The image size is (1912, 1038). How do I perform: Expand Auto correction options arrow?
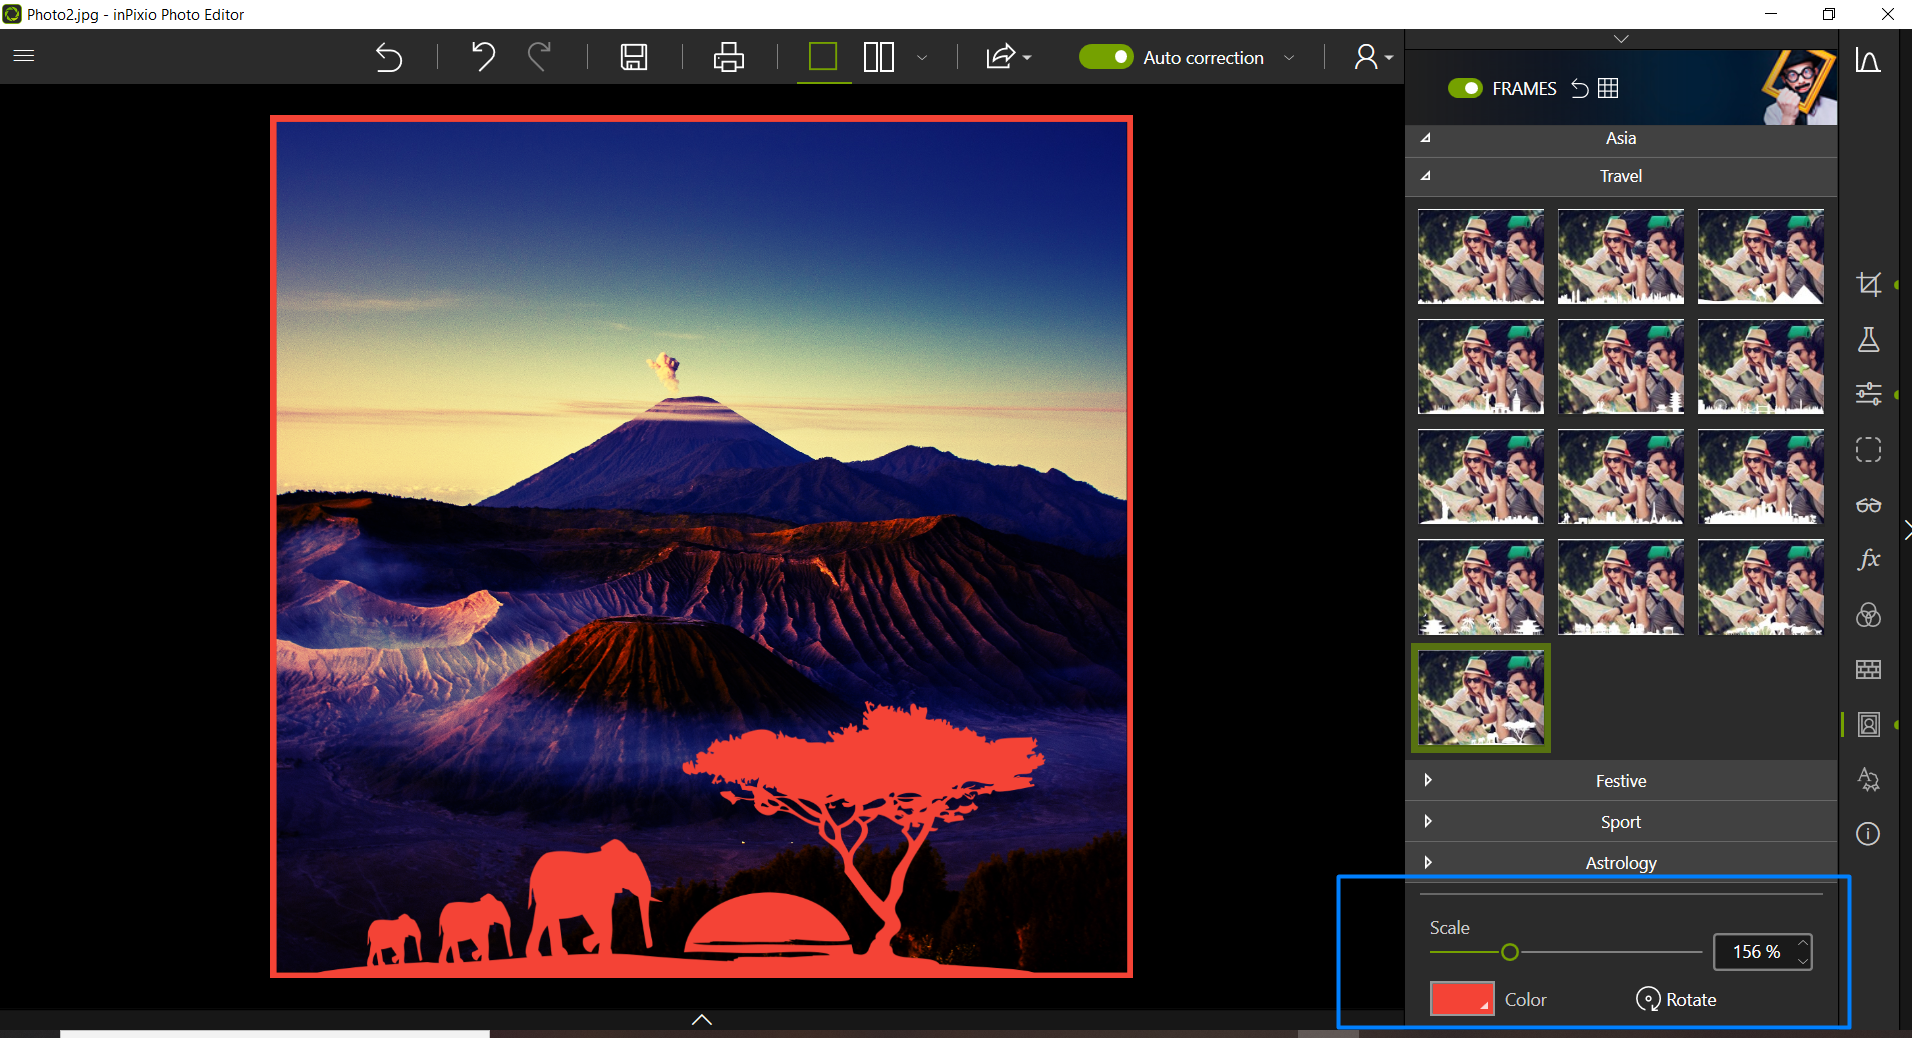click(1289, 58)
